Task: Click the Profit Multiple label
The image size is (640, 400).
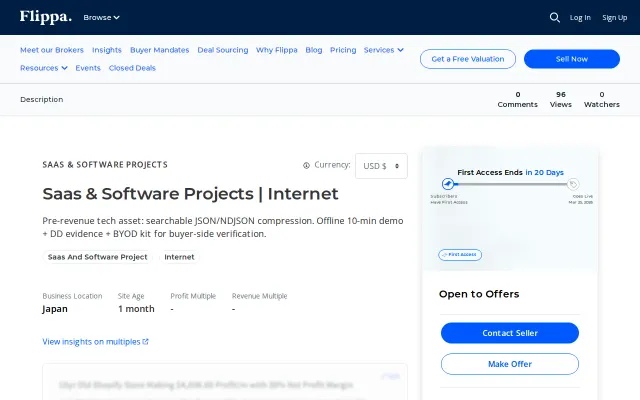Action: point(193,296)
